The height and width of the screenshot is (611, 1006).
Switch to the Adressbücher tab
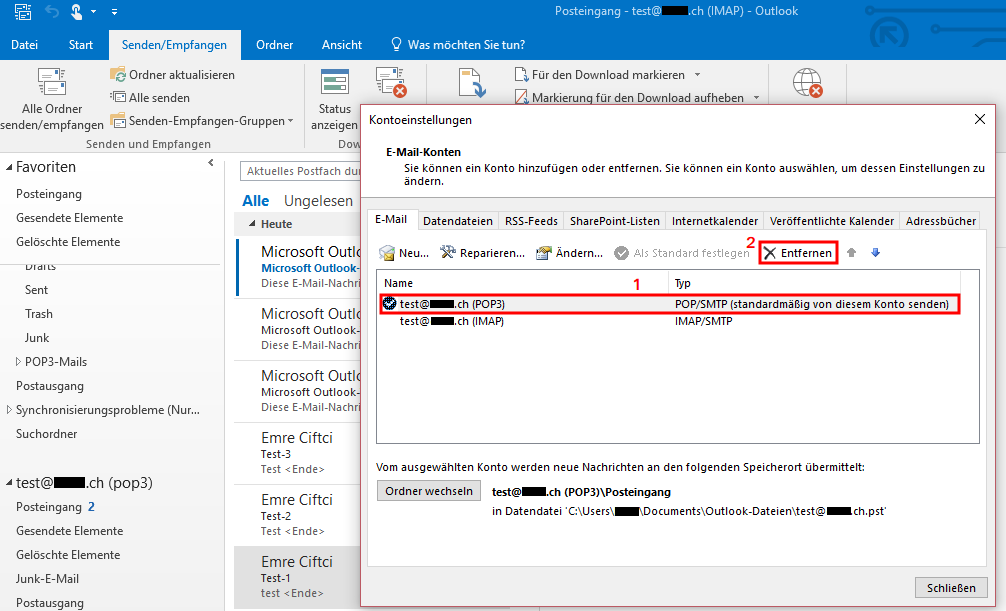coord(941,221)
